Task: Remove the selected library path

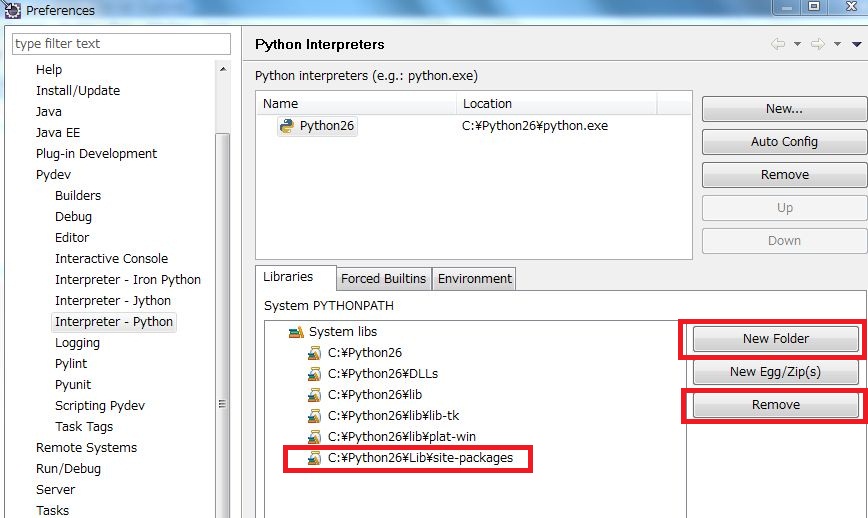Action: coord(776,405)
